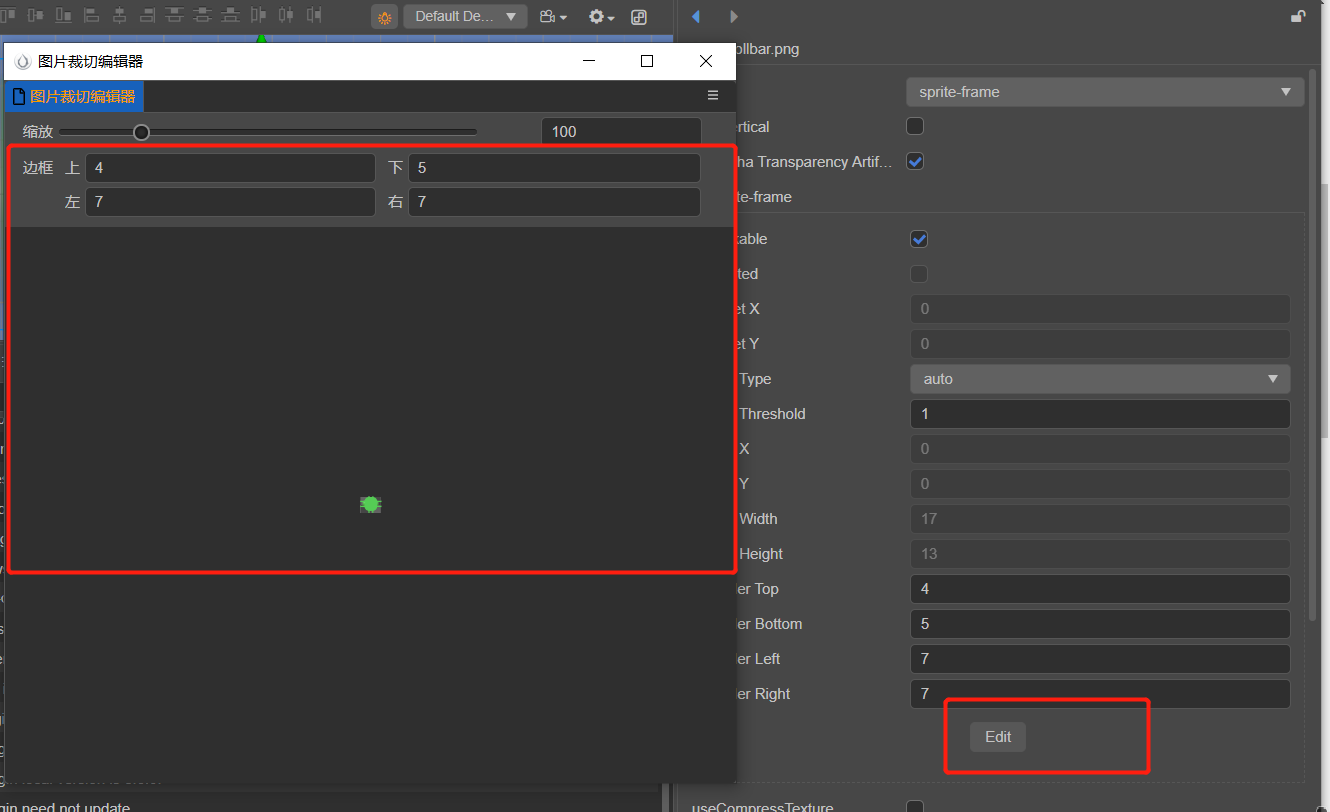Viewport: 1330px width, 812px height.
Task: Click the 缩放 value field showing 100
Action: tap(621, 132)
